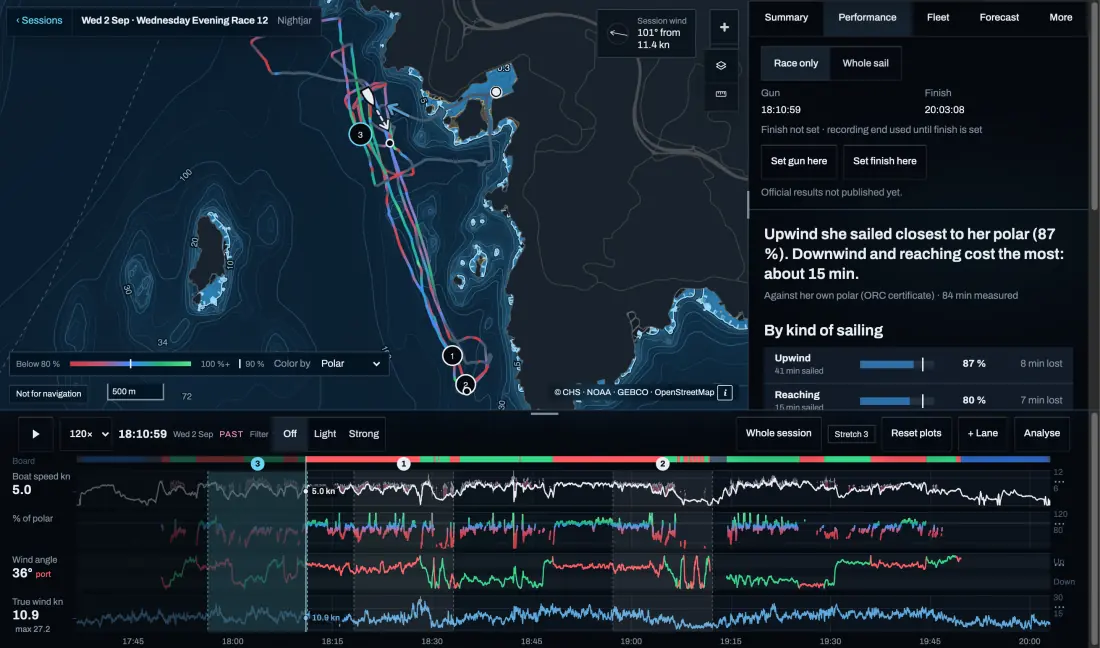This screenshot has width=1100, height=648.
Task: Click the Reaching 80 % performance bar
Action: [x=897, y=400]
